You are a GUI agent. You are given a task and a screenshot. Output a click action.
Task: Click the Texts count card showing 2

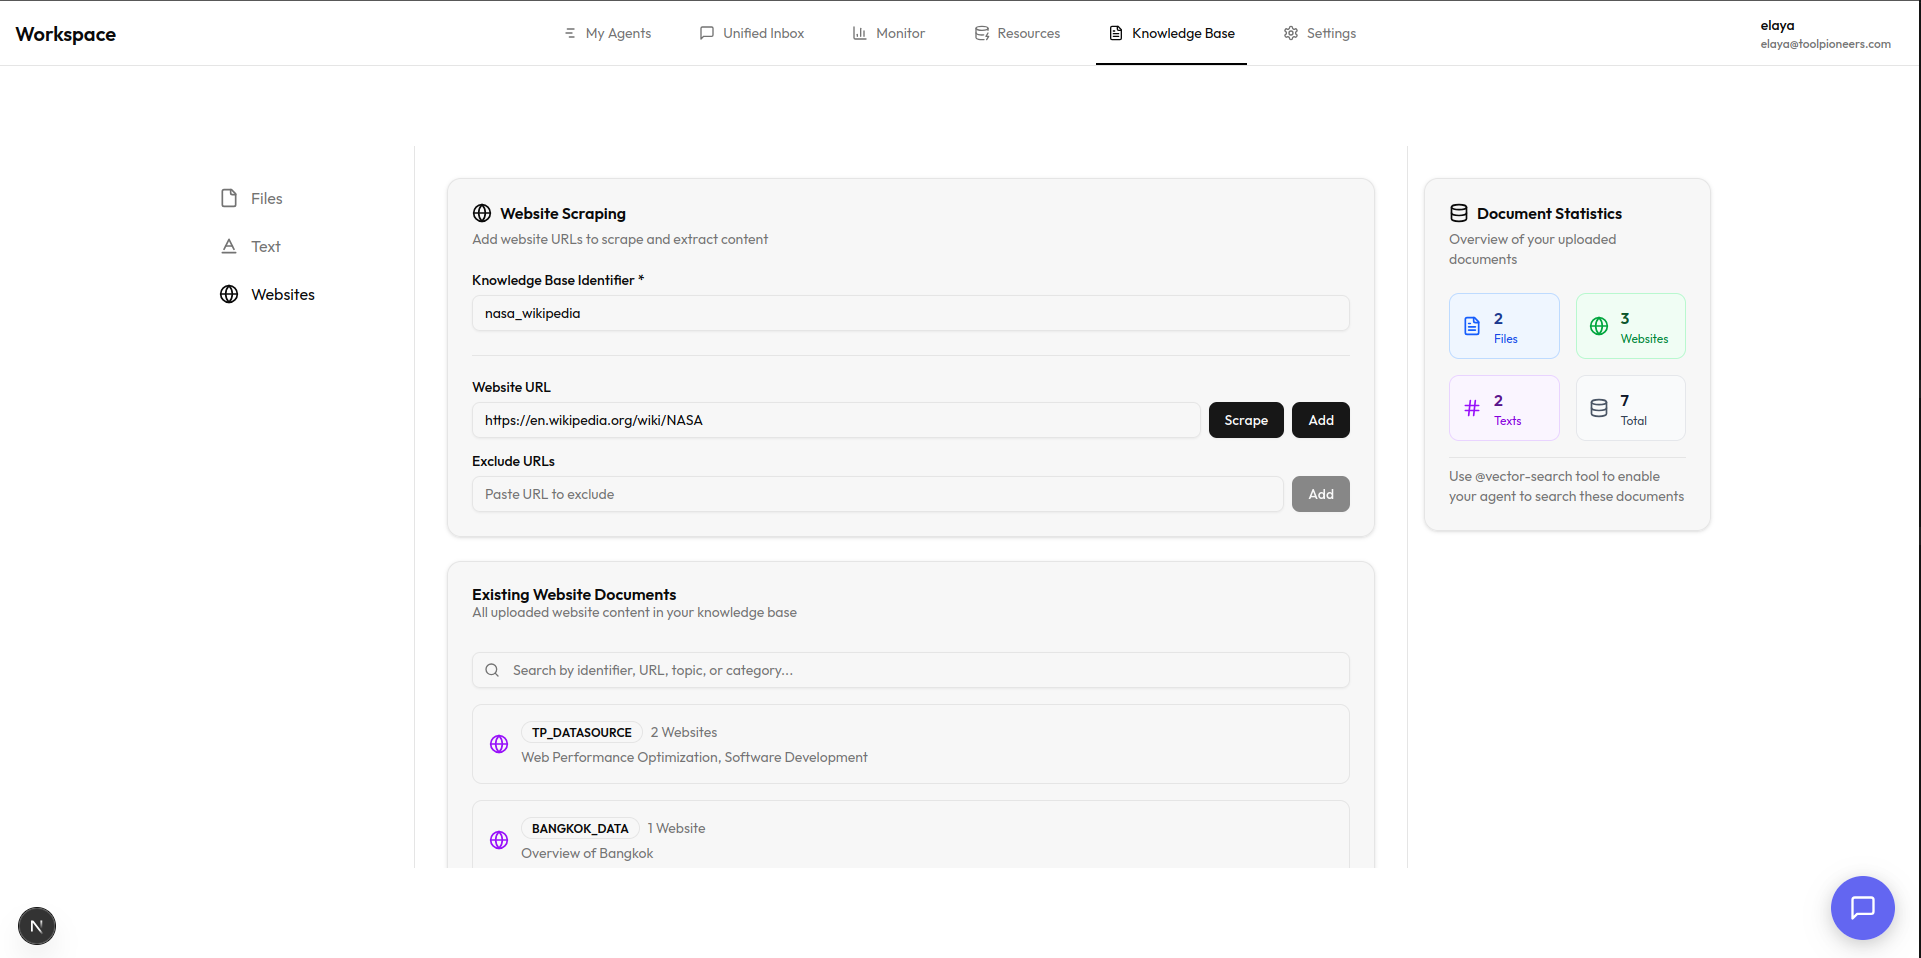(x=1504, y=407)
